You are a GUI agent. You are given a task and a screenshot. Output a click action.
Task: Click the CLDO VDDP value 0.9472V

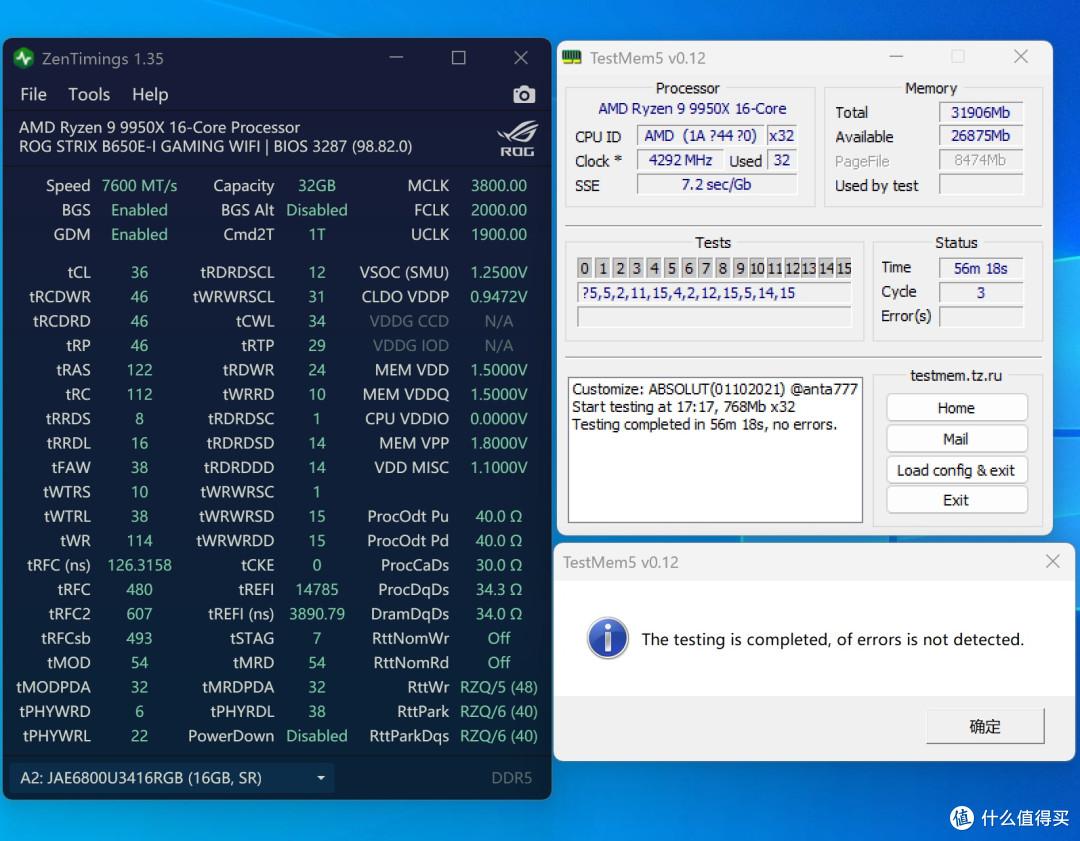coord(499,297)
